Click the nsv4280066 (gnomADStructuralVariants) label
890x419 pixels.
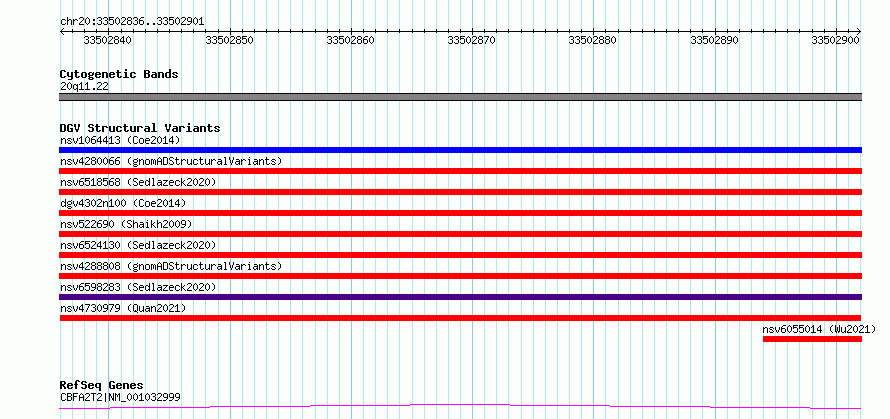pyautogui.click(x=171, y=161)
